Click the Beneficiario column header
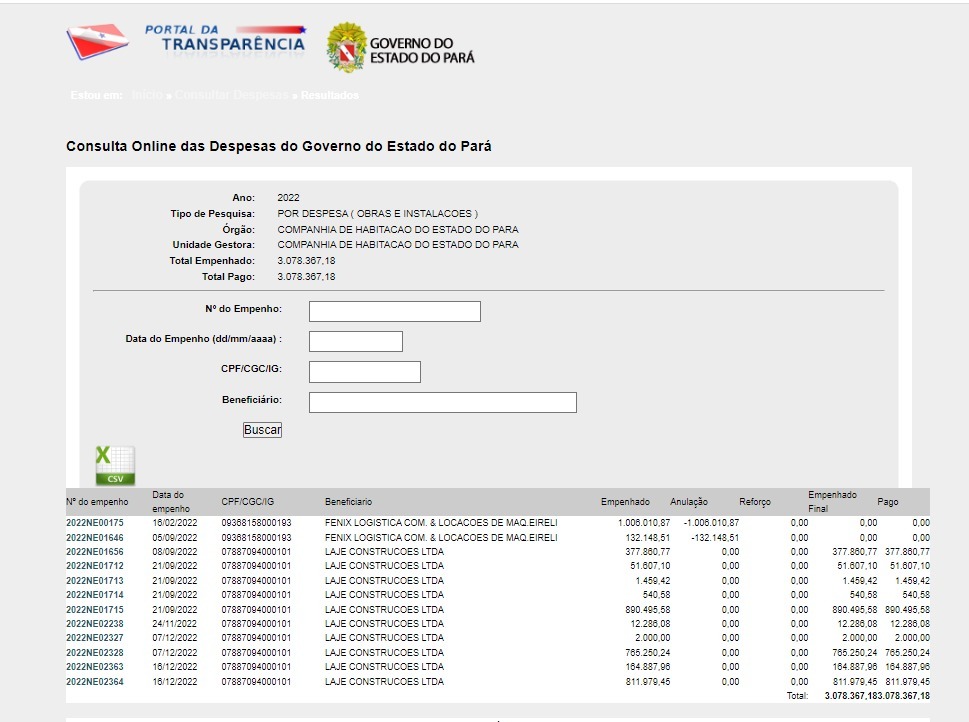The width and height of the screenshot is (969, 722). [348, 501]
